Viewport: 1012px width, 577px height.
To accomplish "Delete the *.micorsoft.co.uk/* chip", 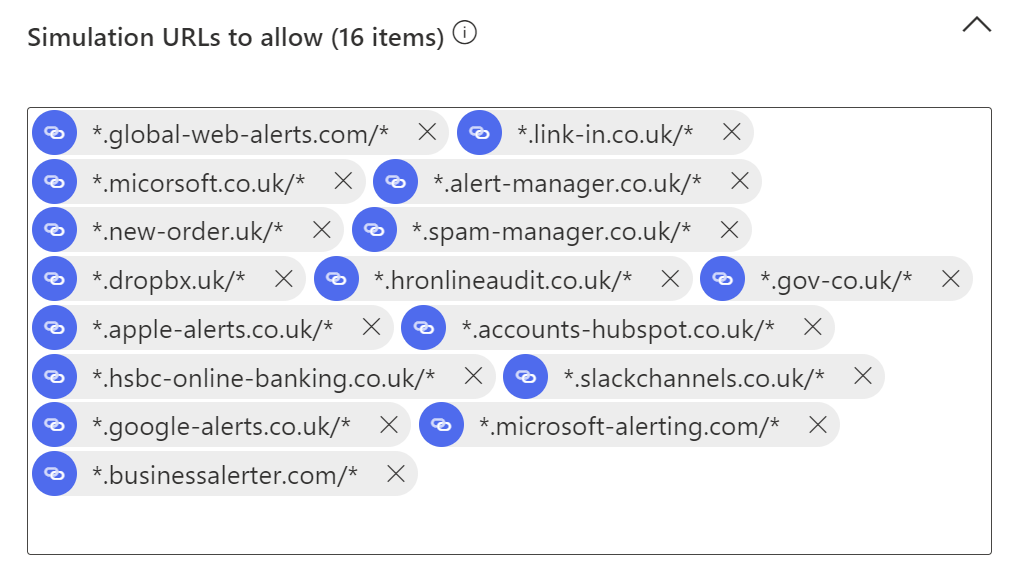I will [343, 181].
